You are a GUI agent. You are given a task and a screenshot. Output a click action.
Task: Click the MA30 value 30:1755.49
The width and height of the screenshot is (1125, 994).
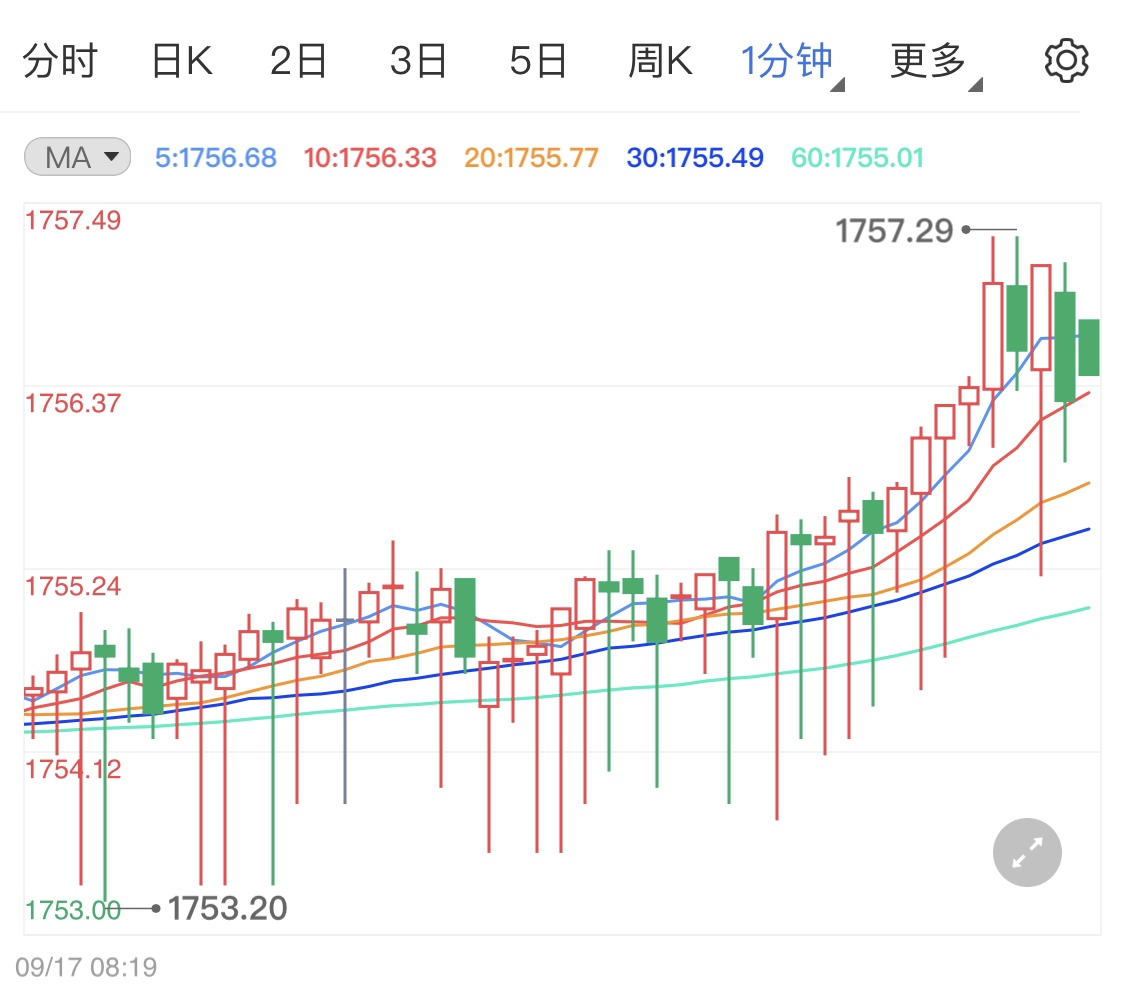(x=695, y=157)
